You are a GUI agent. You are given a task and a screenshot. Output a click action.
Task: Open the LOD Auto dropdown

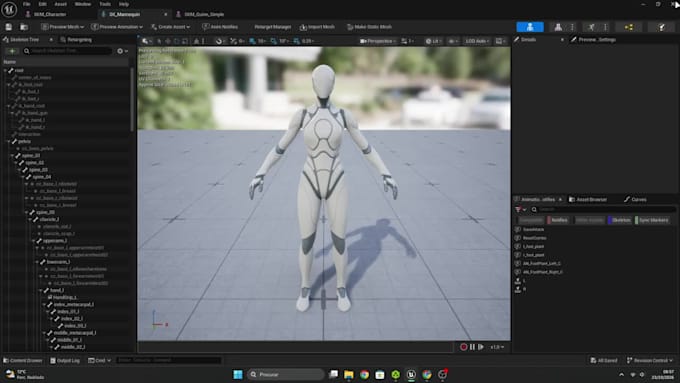click(x=477, y=41)
